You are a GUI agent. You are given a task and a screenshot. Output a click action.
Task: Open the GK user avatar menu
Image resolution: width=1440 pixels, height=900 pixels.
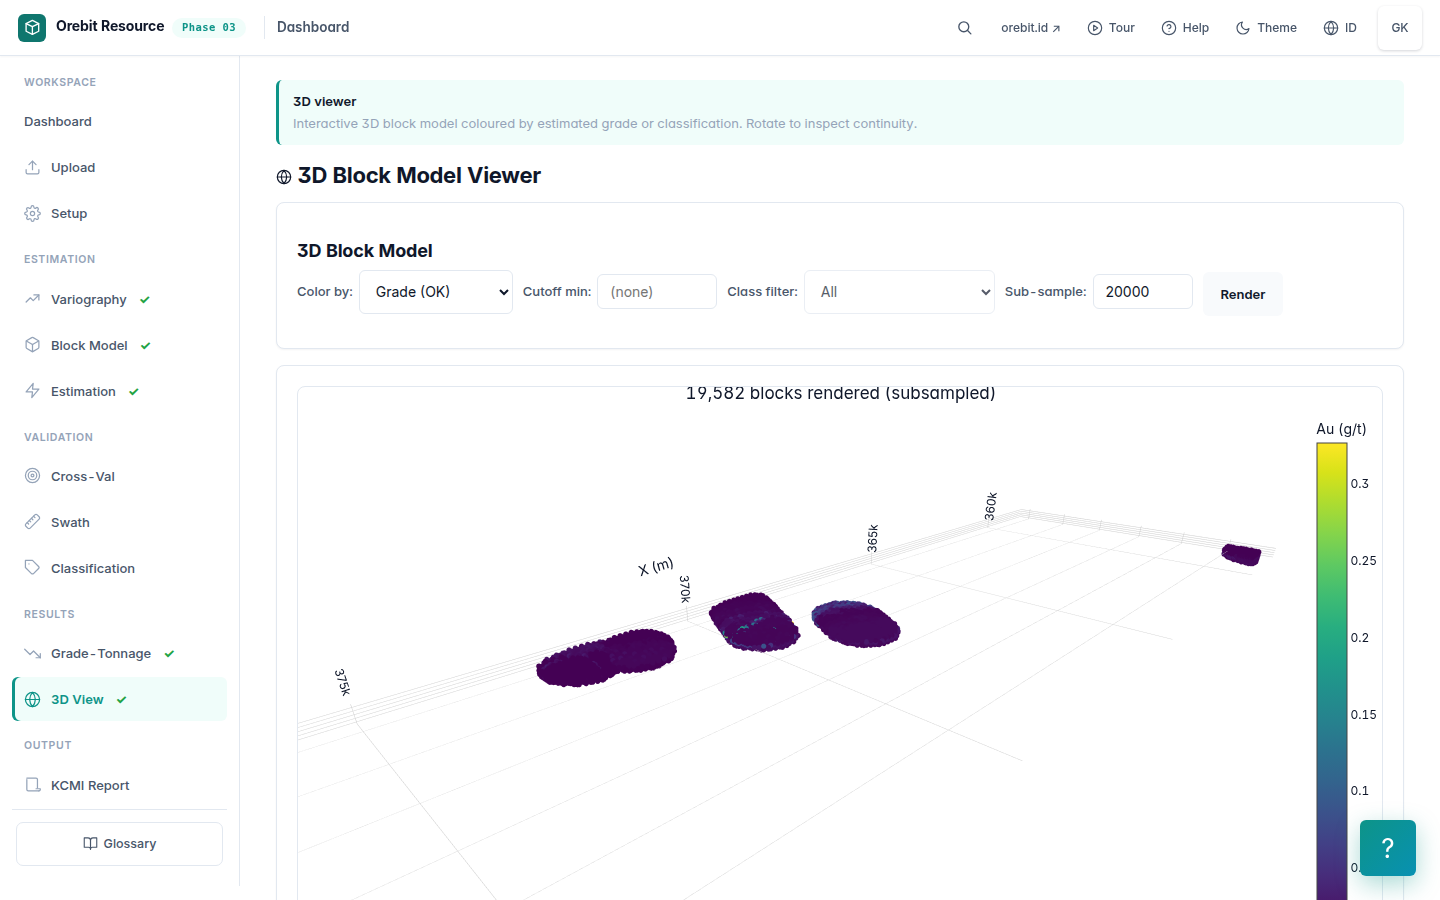click(x=1400, y=28)
